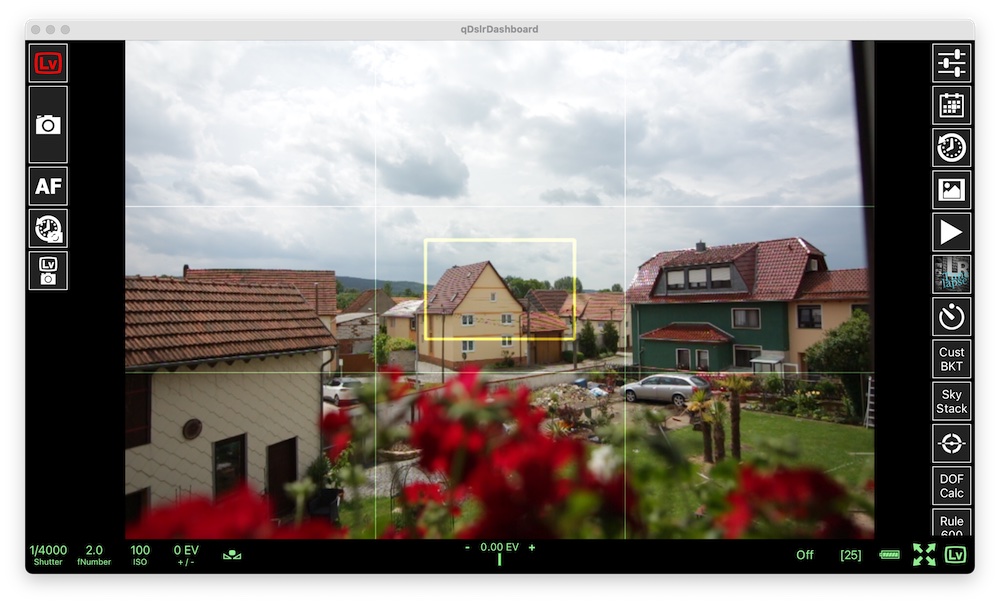Capture a photo with the camera icon
Image resolution: width=1000 pixels, height=605 pixels.
[47, 124]
